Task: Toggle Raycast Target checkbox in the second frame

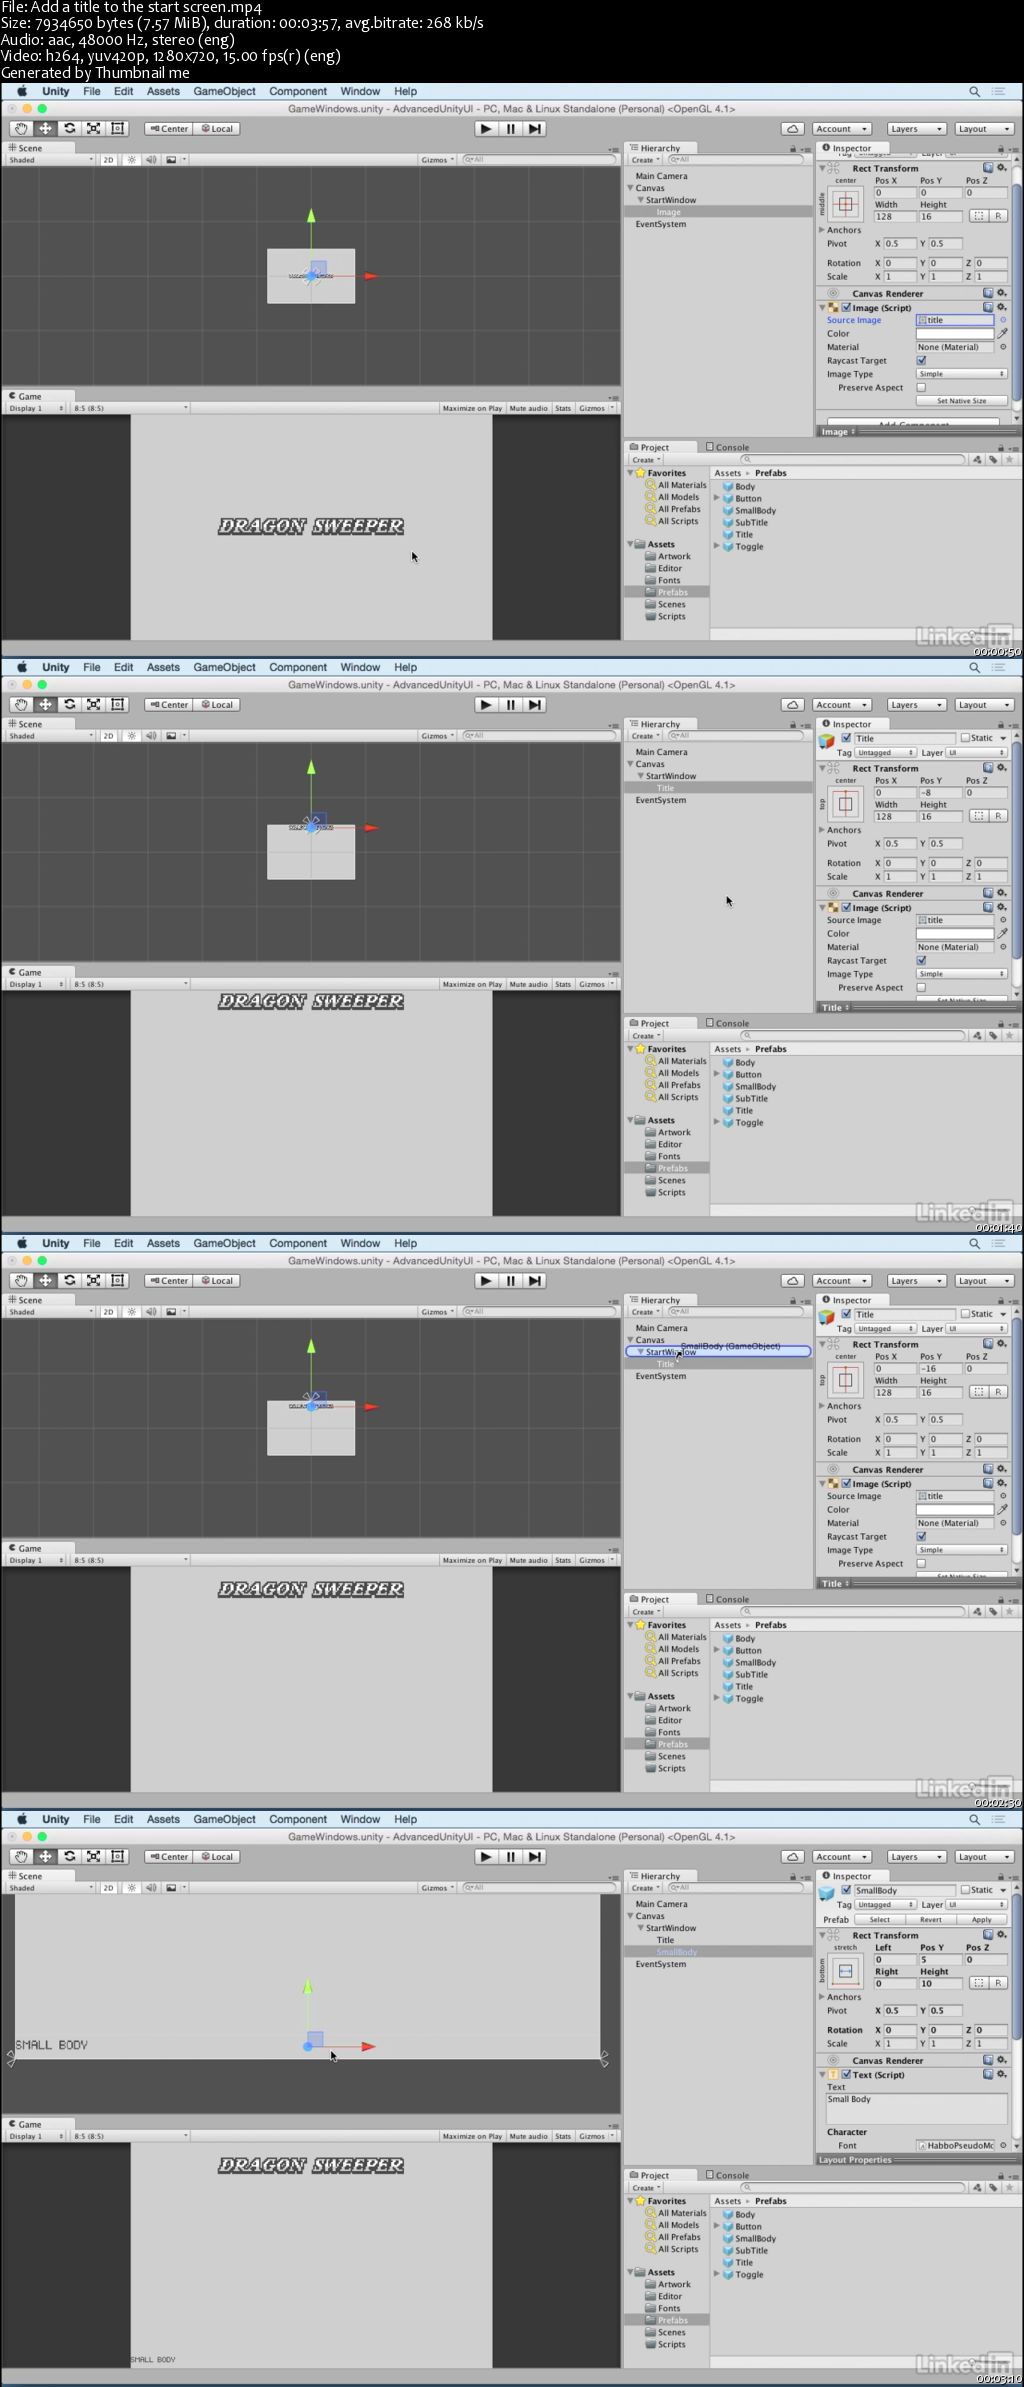Action: point(921,961)
